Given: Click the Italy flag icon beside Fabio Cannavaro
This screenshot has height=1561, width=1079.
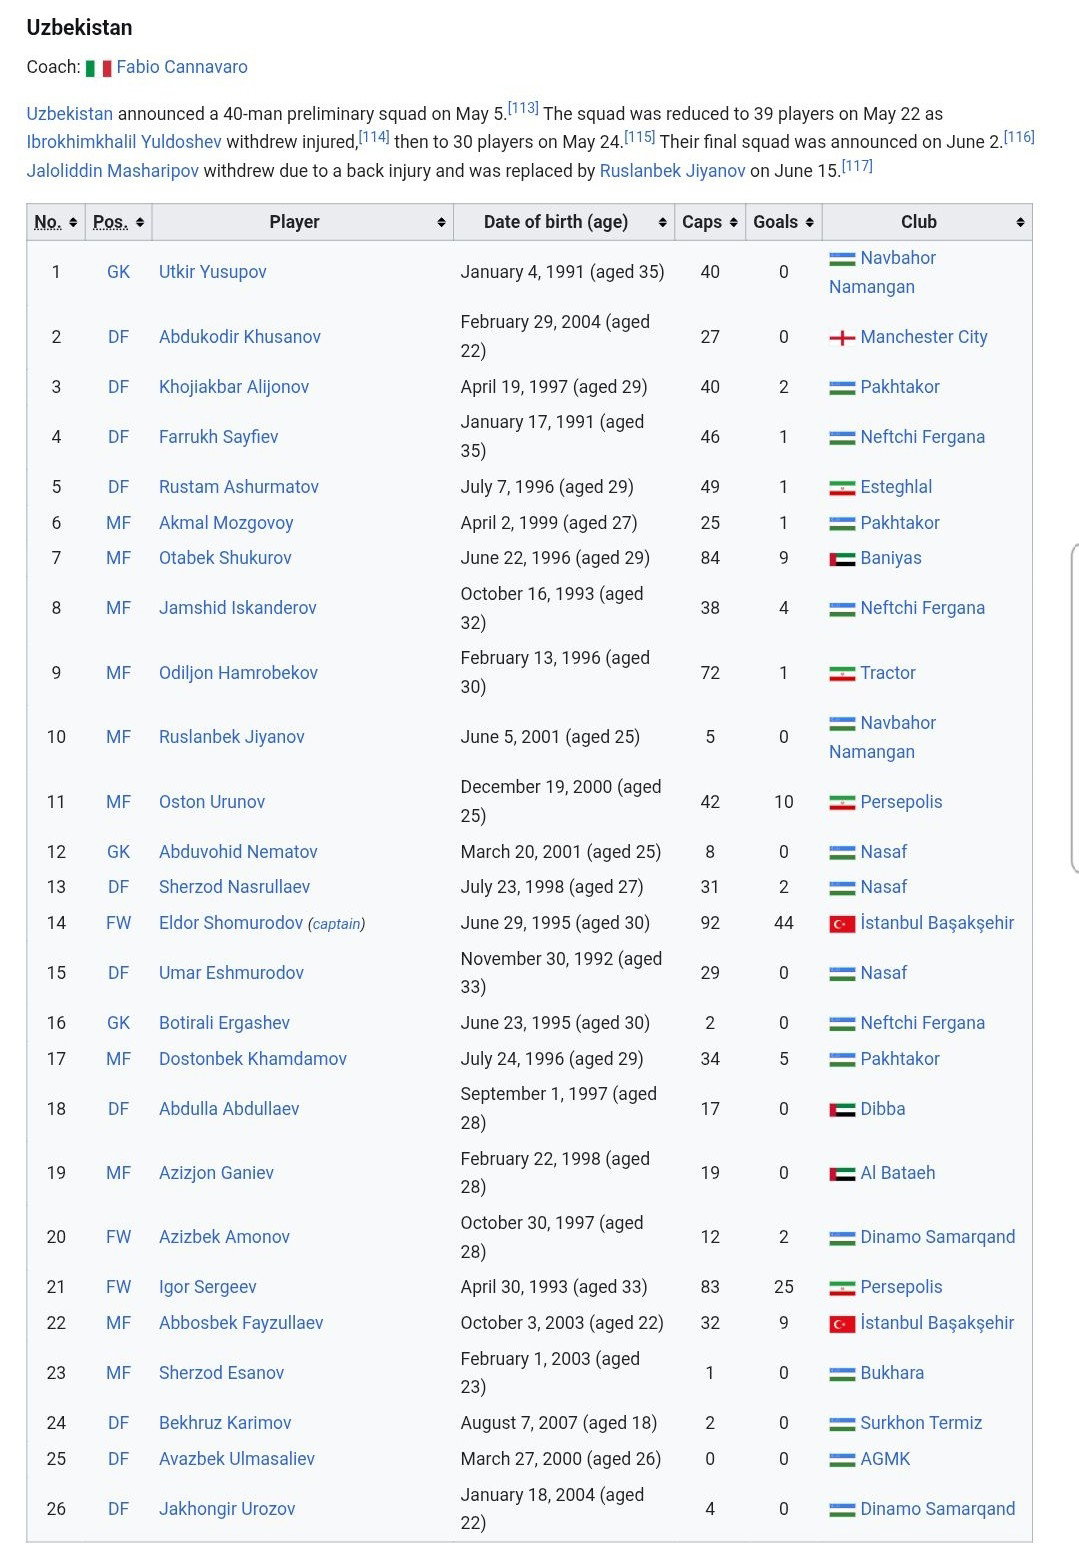Looking at the screenshot, I should tap(98, 68).
